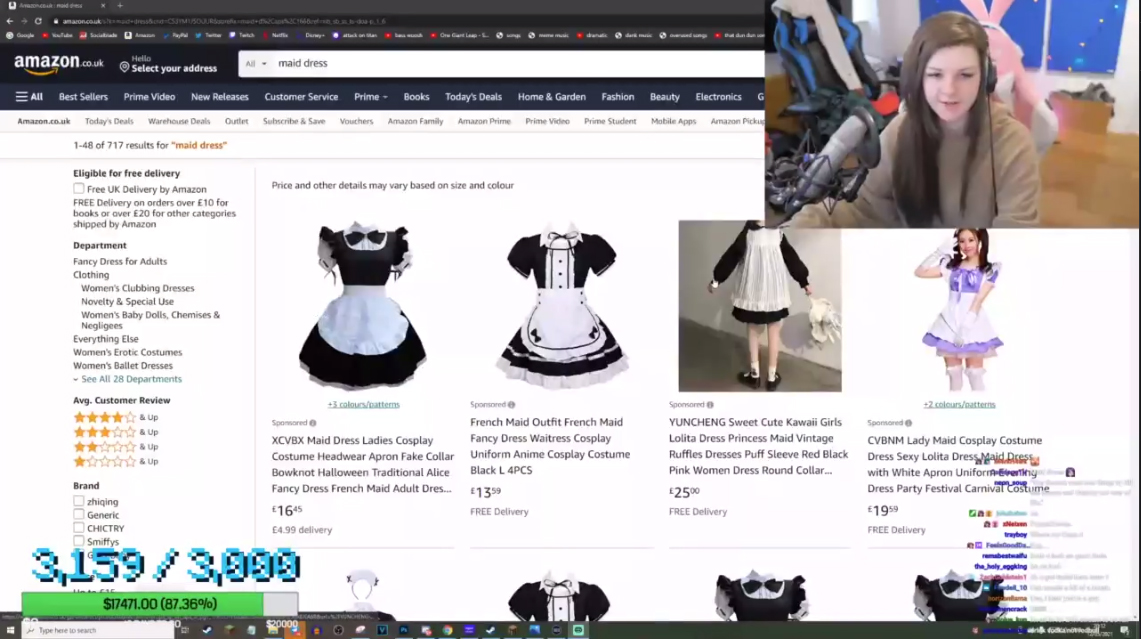Open the PayPal bookmark

pyautogui.click(x=175, y=35)
